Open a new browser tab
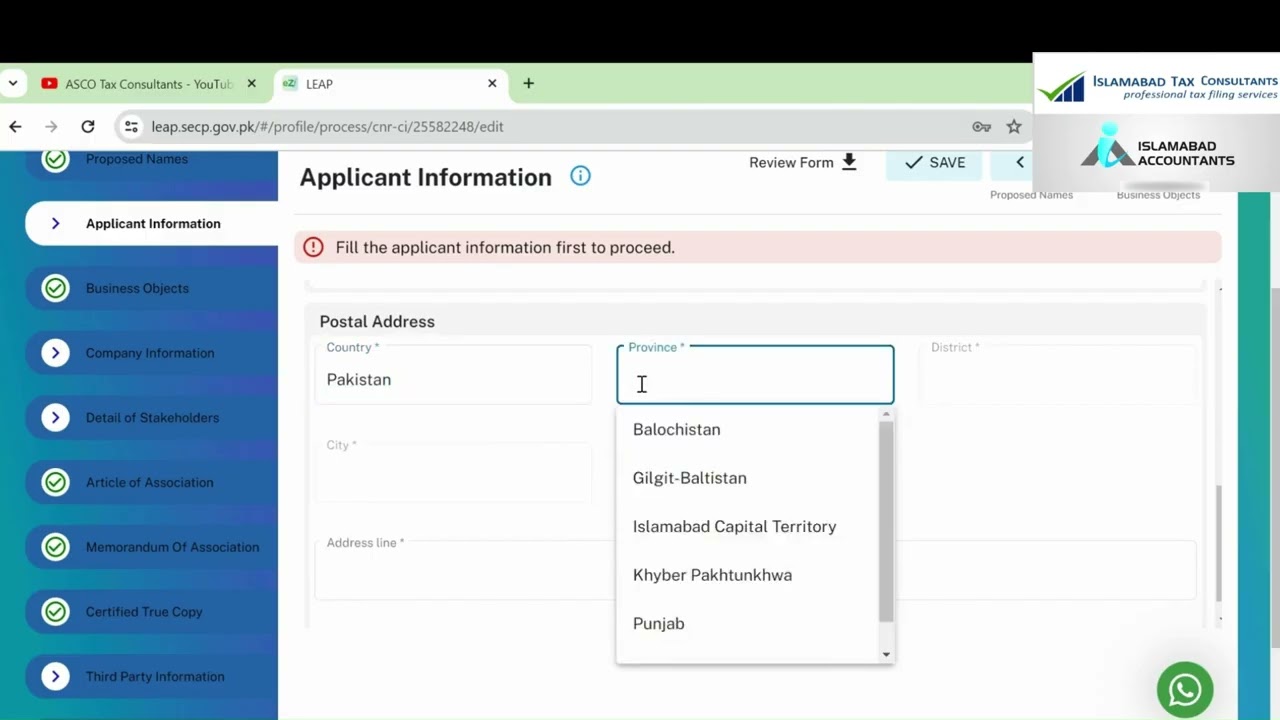The width and height of the screenshot is (1280, 720). [x=528, y=83]
